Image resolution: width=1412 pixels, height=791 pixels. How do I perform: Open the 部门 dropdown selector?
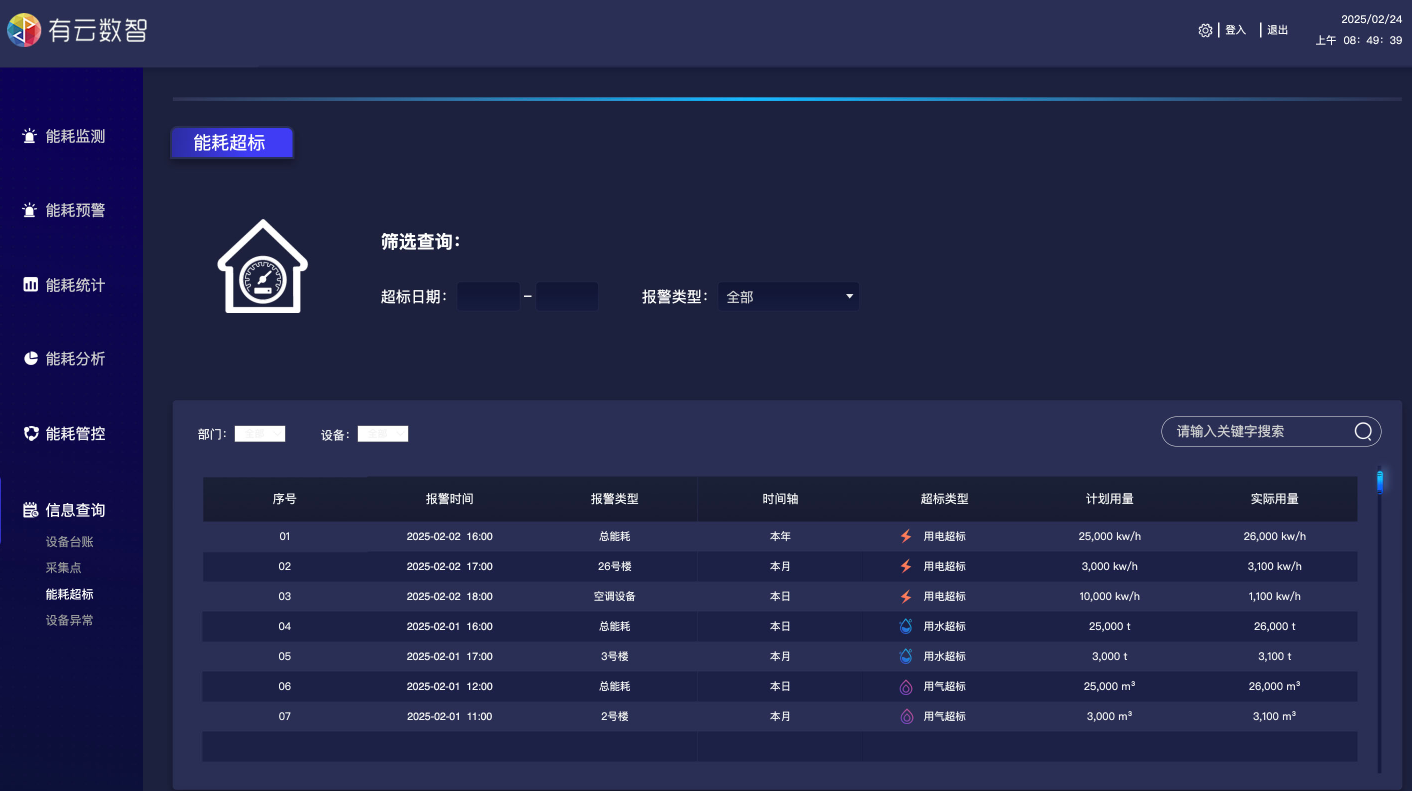point(260,434)
